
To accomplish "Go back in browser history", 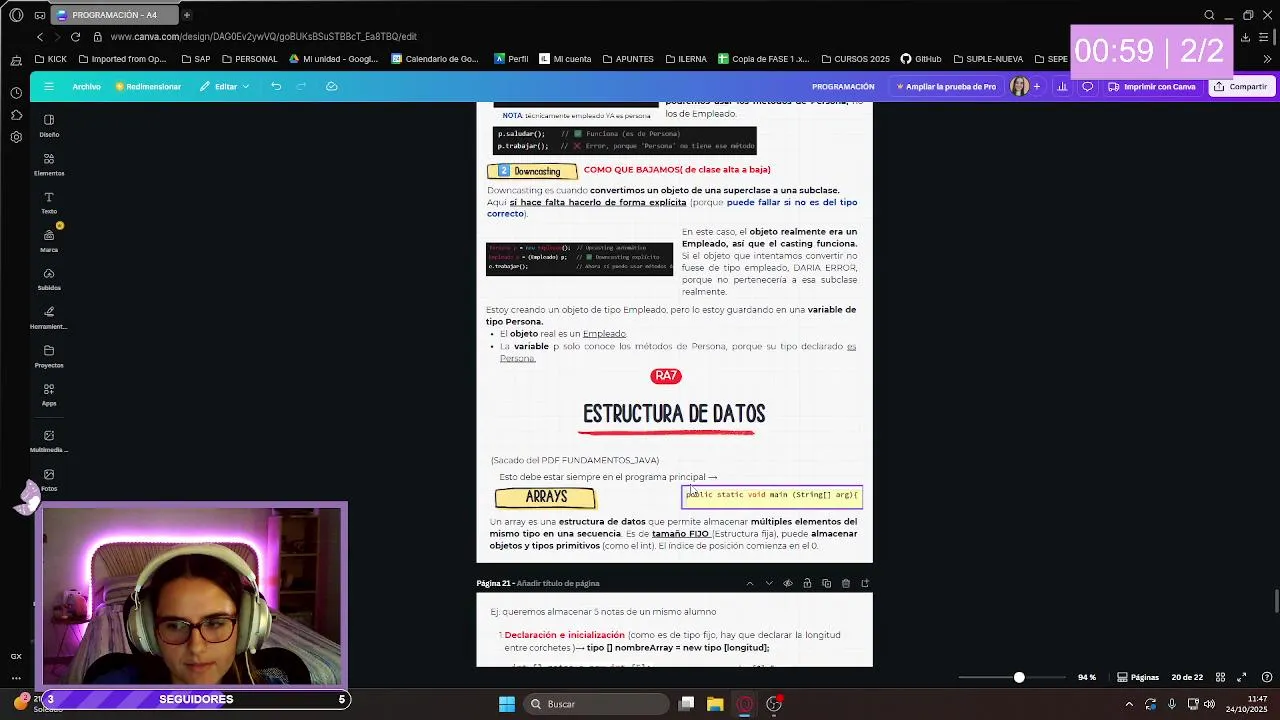I will click(x=39, y=37).
